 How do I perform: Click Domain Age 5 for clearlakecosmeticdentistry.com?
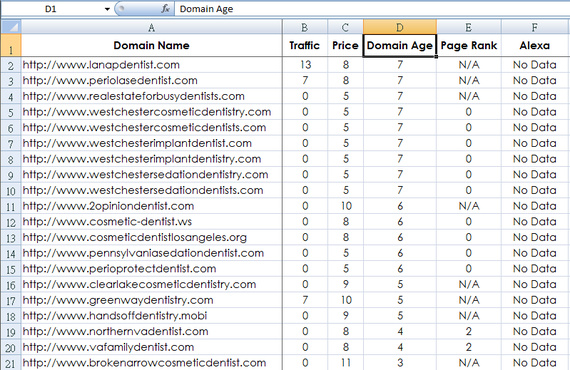(x=400, y=284)
